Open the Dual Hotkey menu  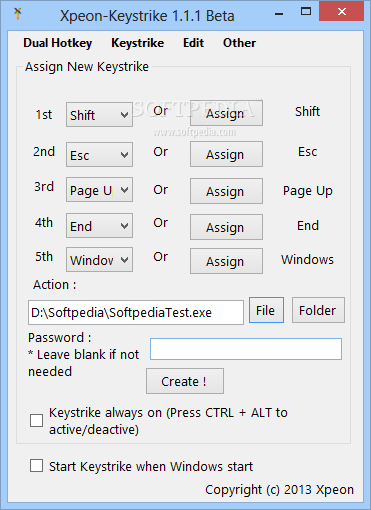[x=58, y=43]
